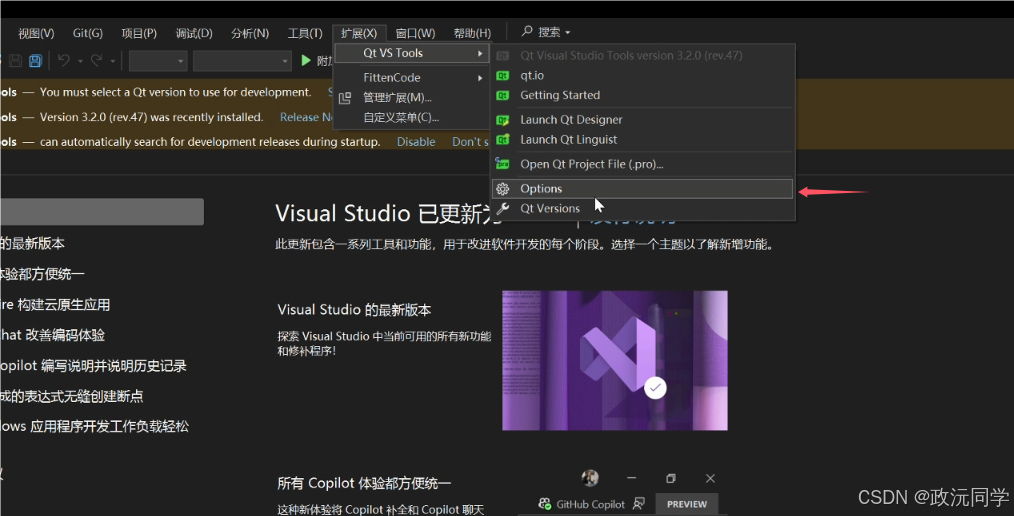Click the Release Notes link
Screen dimensions: 1014x516
pyautogui.click(x=307, y=117)
